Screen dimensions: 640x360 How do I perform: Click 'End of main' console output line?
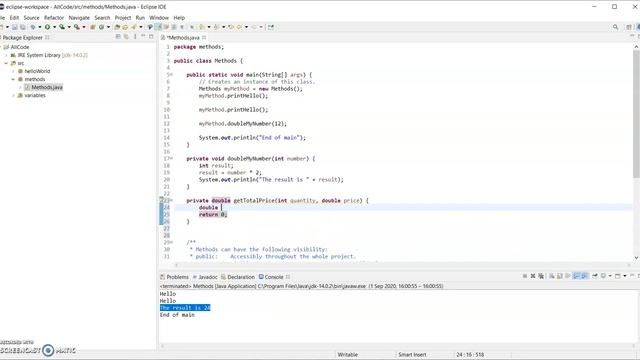pyautogui.click(x=177, y=315)
